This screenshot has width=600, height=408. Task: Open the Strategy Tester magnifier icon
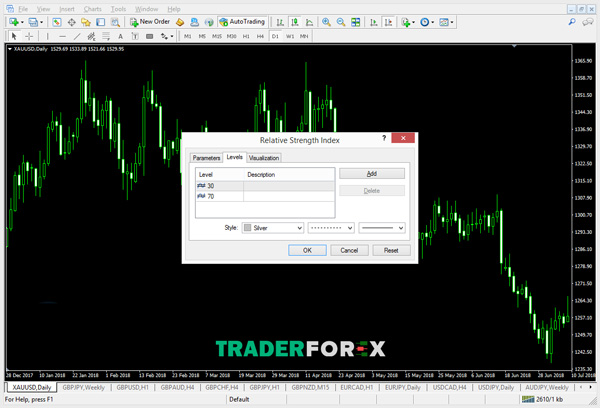pos(115,22)
